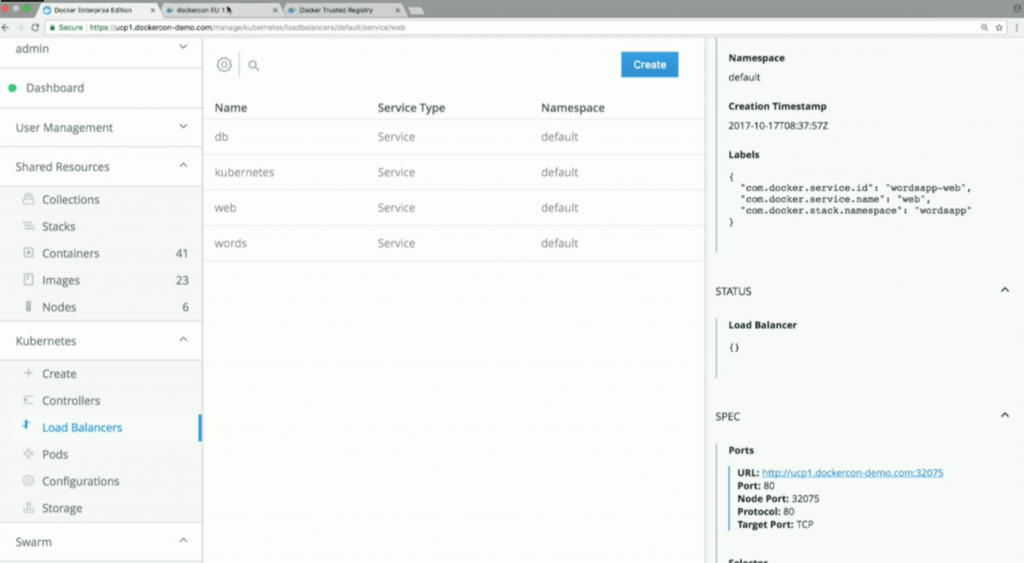Image resolution: width=1024 pixels, height=563 pixels.
Task: Sort by the Service Type column header
Action: pyautogui.click(x=411, y=107)
